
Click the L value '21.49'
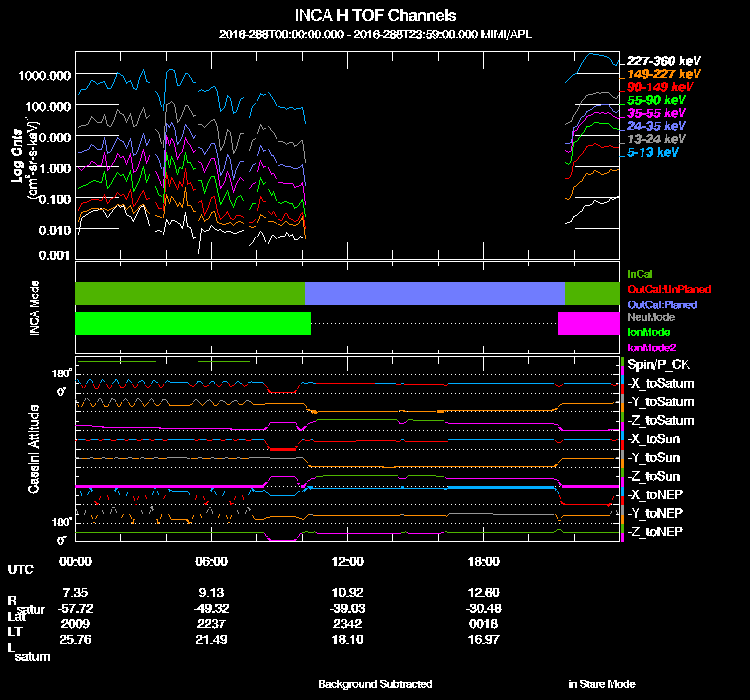(x=211, y=640)
